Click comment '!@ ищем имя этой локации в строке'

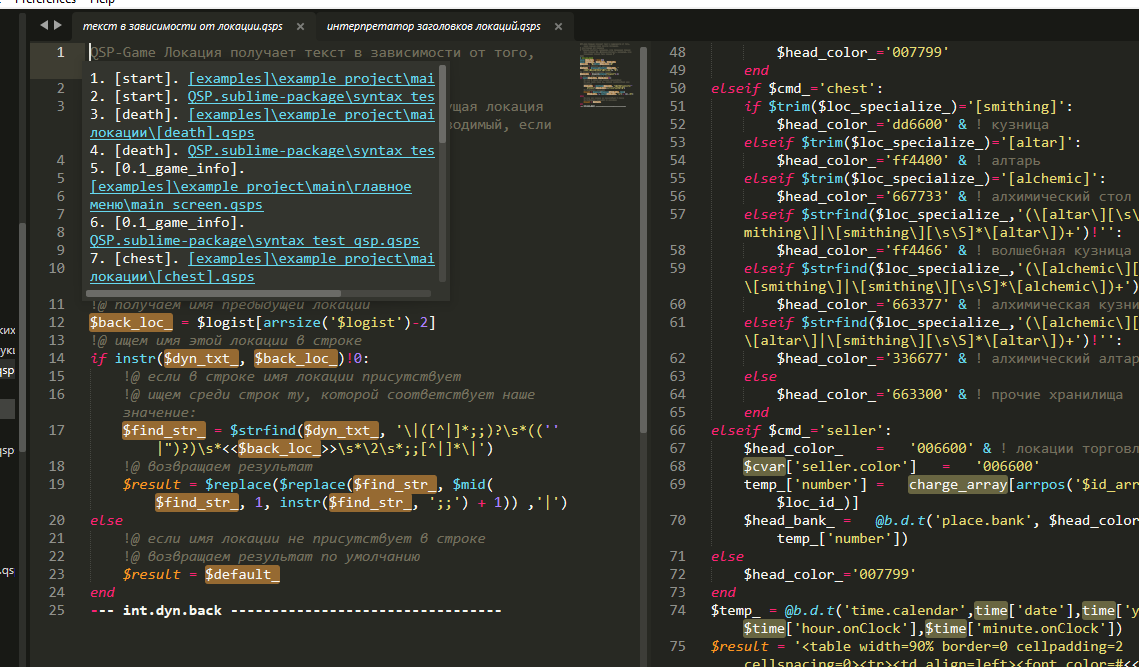pyautogui.click(x=226, y=340)
